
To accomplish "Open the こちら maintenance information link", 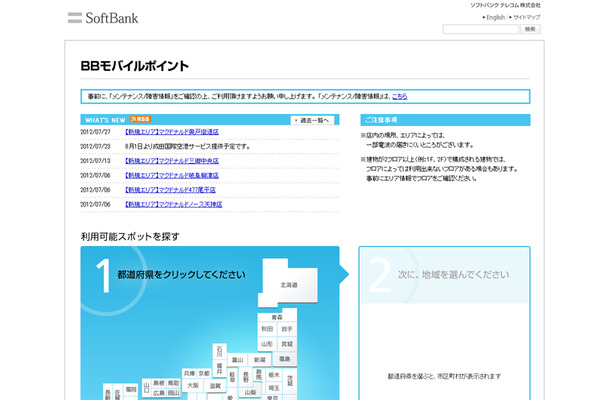I will point(400,96).
